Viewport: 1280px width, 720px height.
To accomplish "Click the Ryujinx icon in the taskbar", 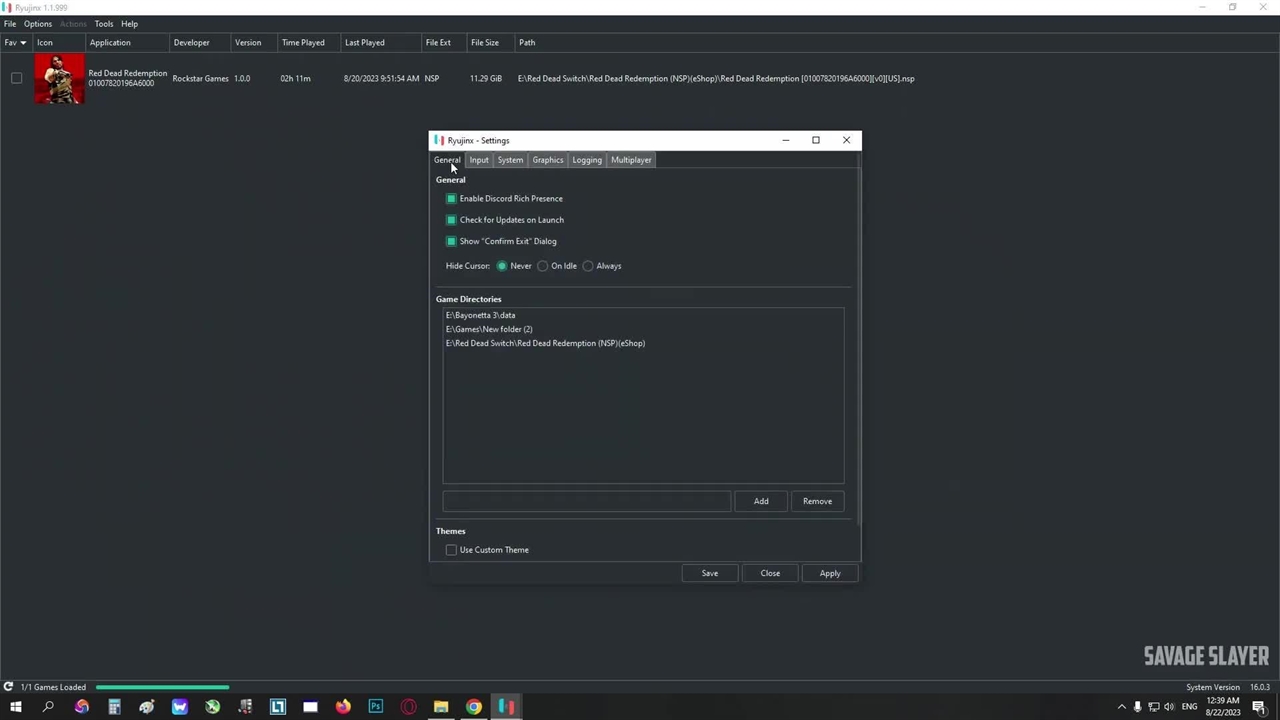I will tap(506, 707).
